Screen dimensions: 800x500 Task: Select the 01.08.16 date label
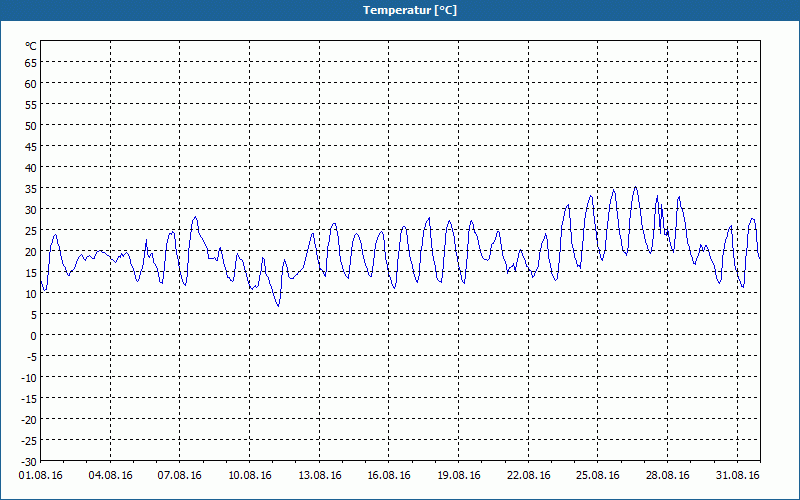pos(41,476)
